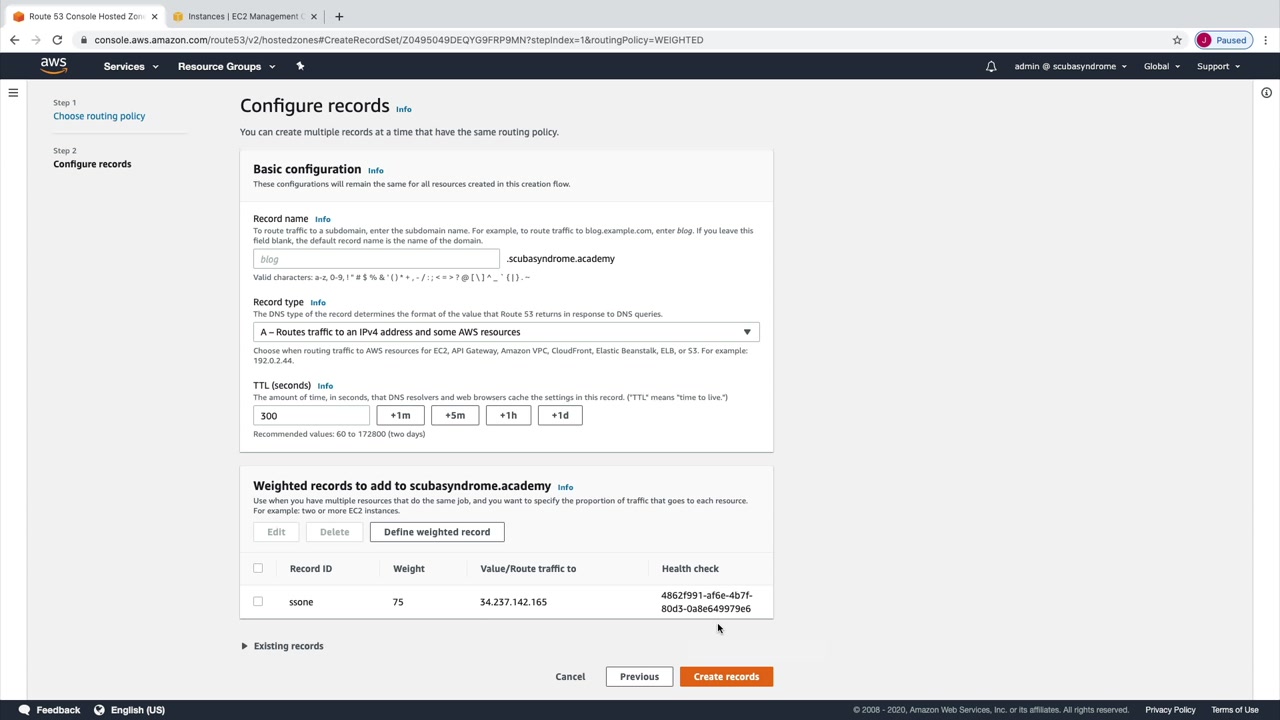This screenshot has height=720, width=1280.
Task: Focus the Record name input field
Action: [x=376, y=259]
